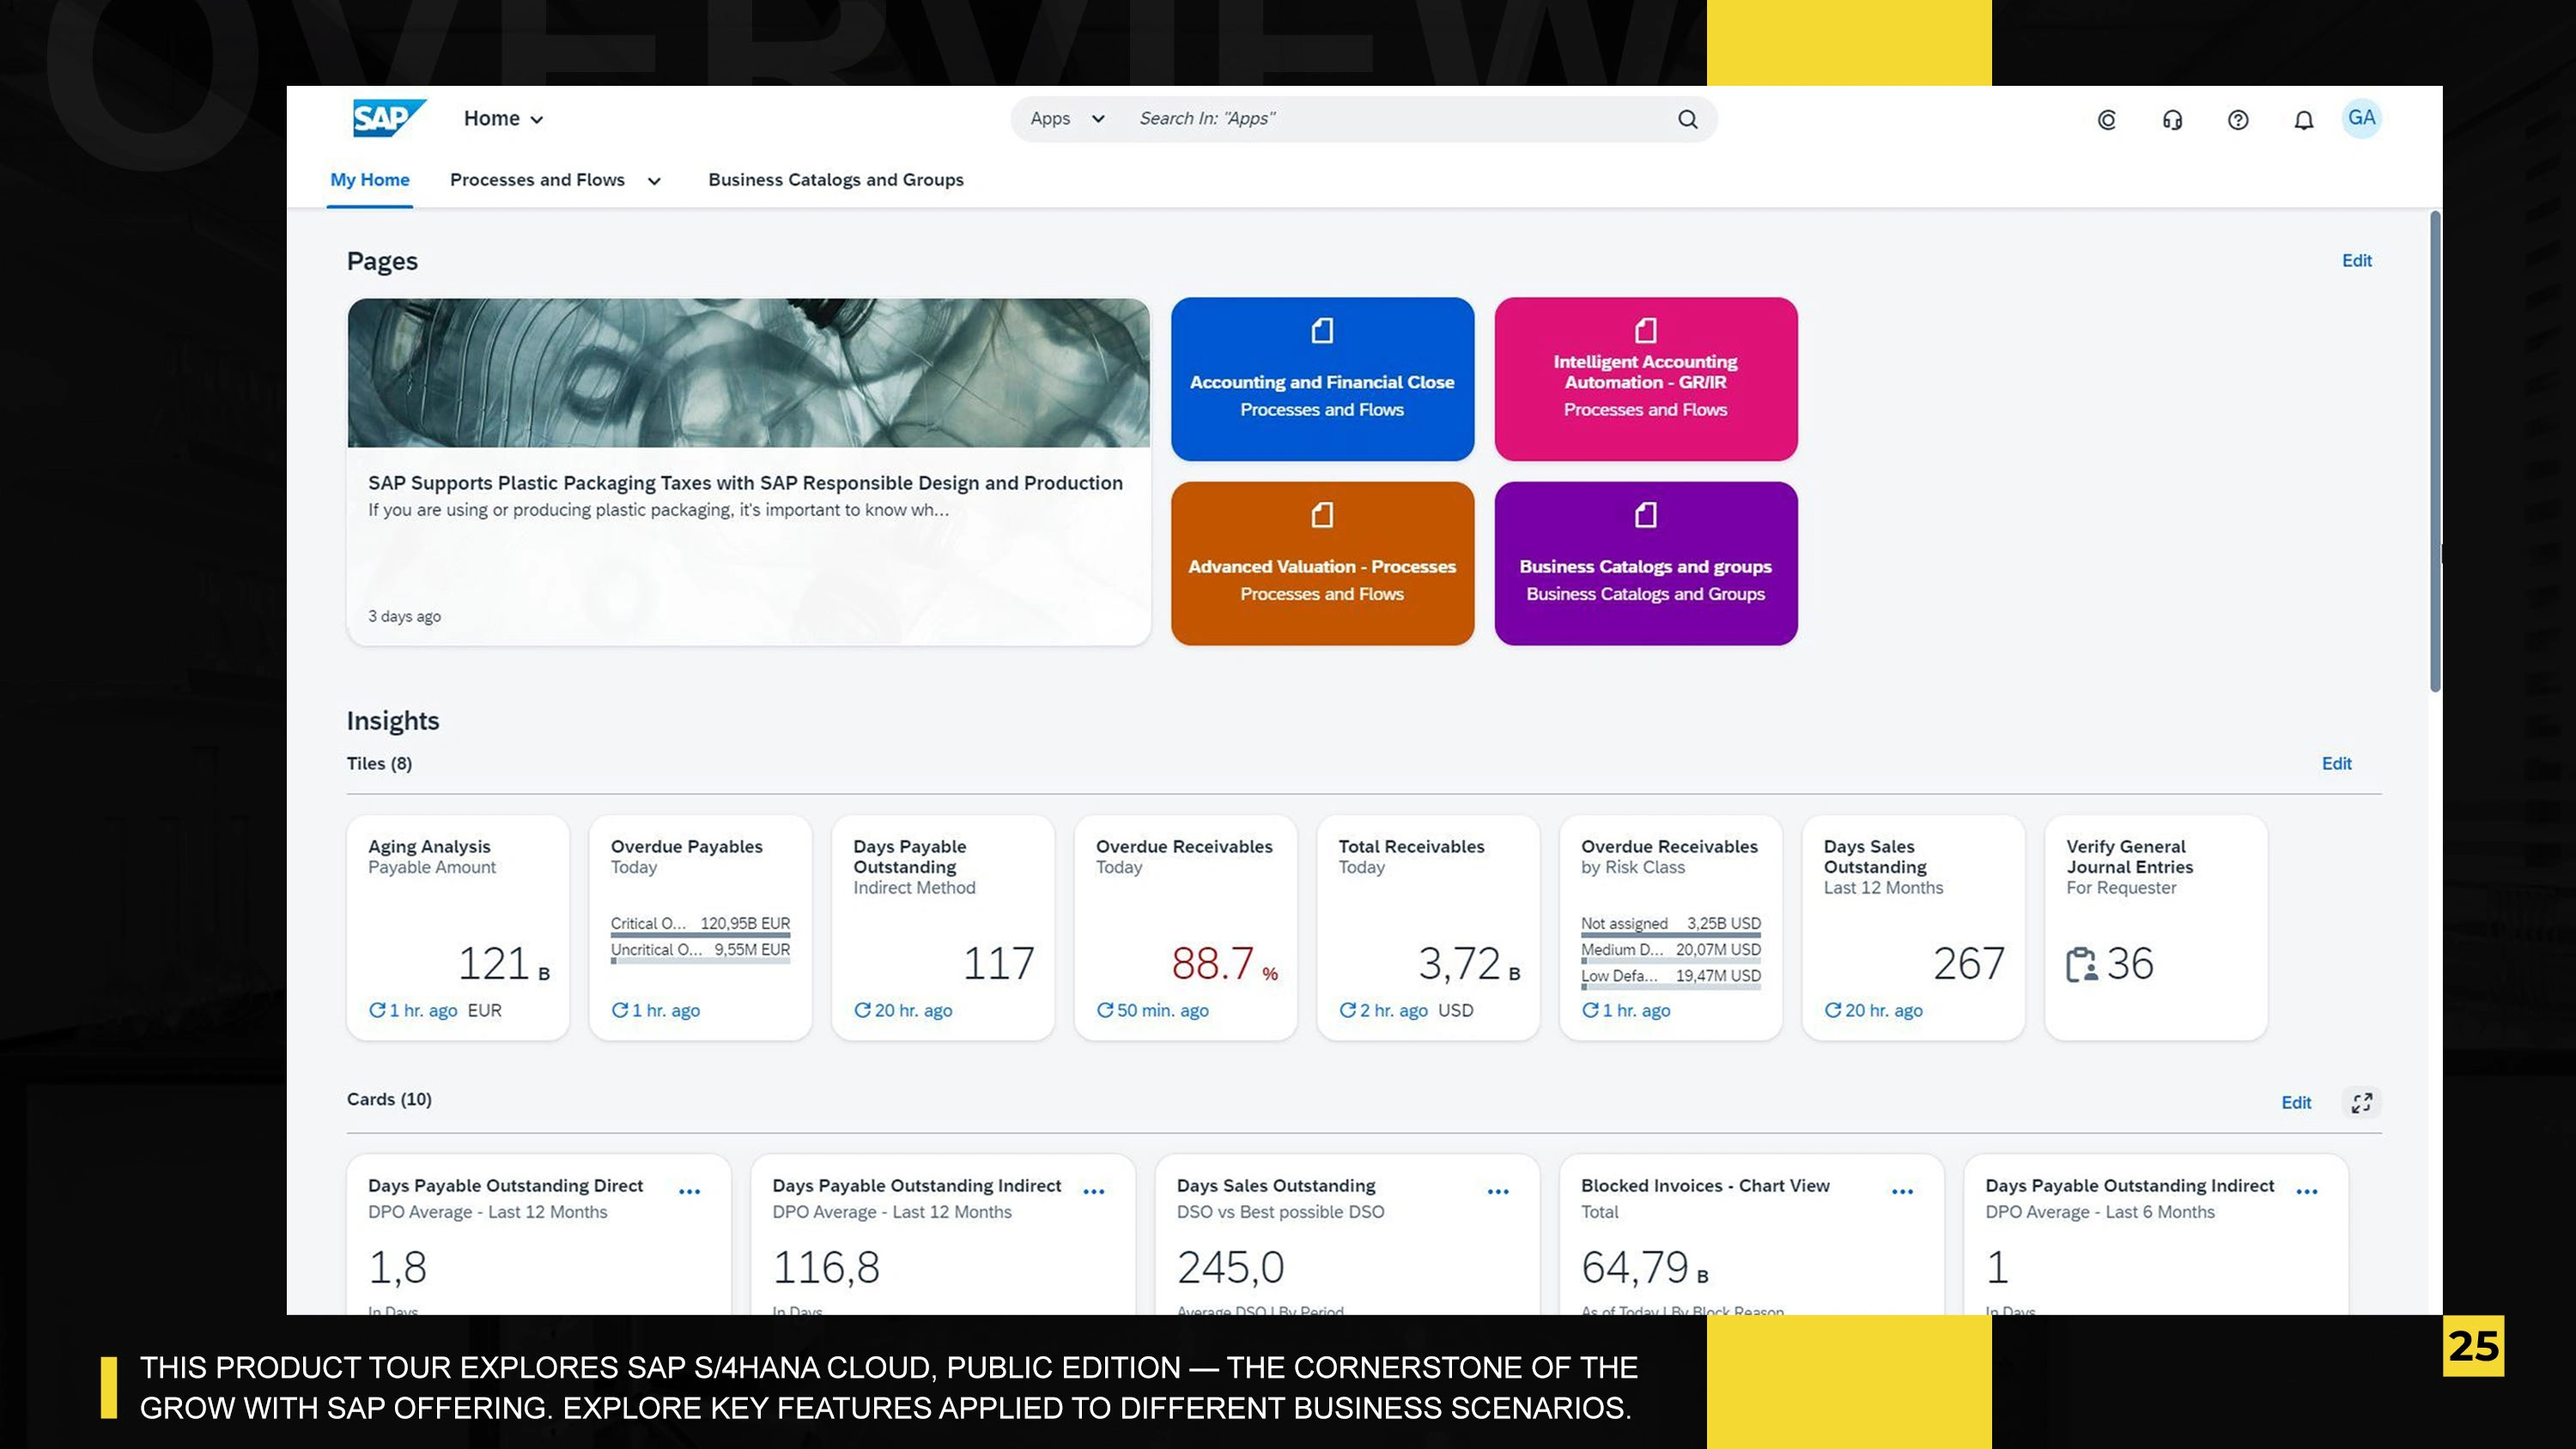Open the headset support icon

(2172, 120)
